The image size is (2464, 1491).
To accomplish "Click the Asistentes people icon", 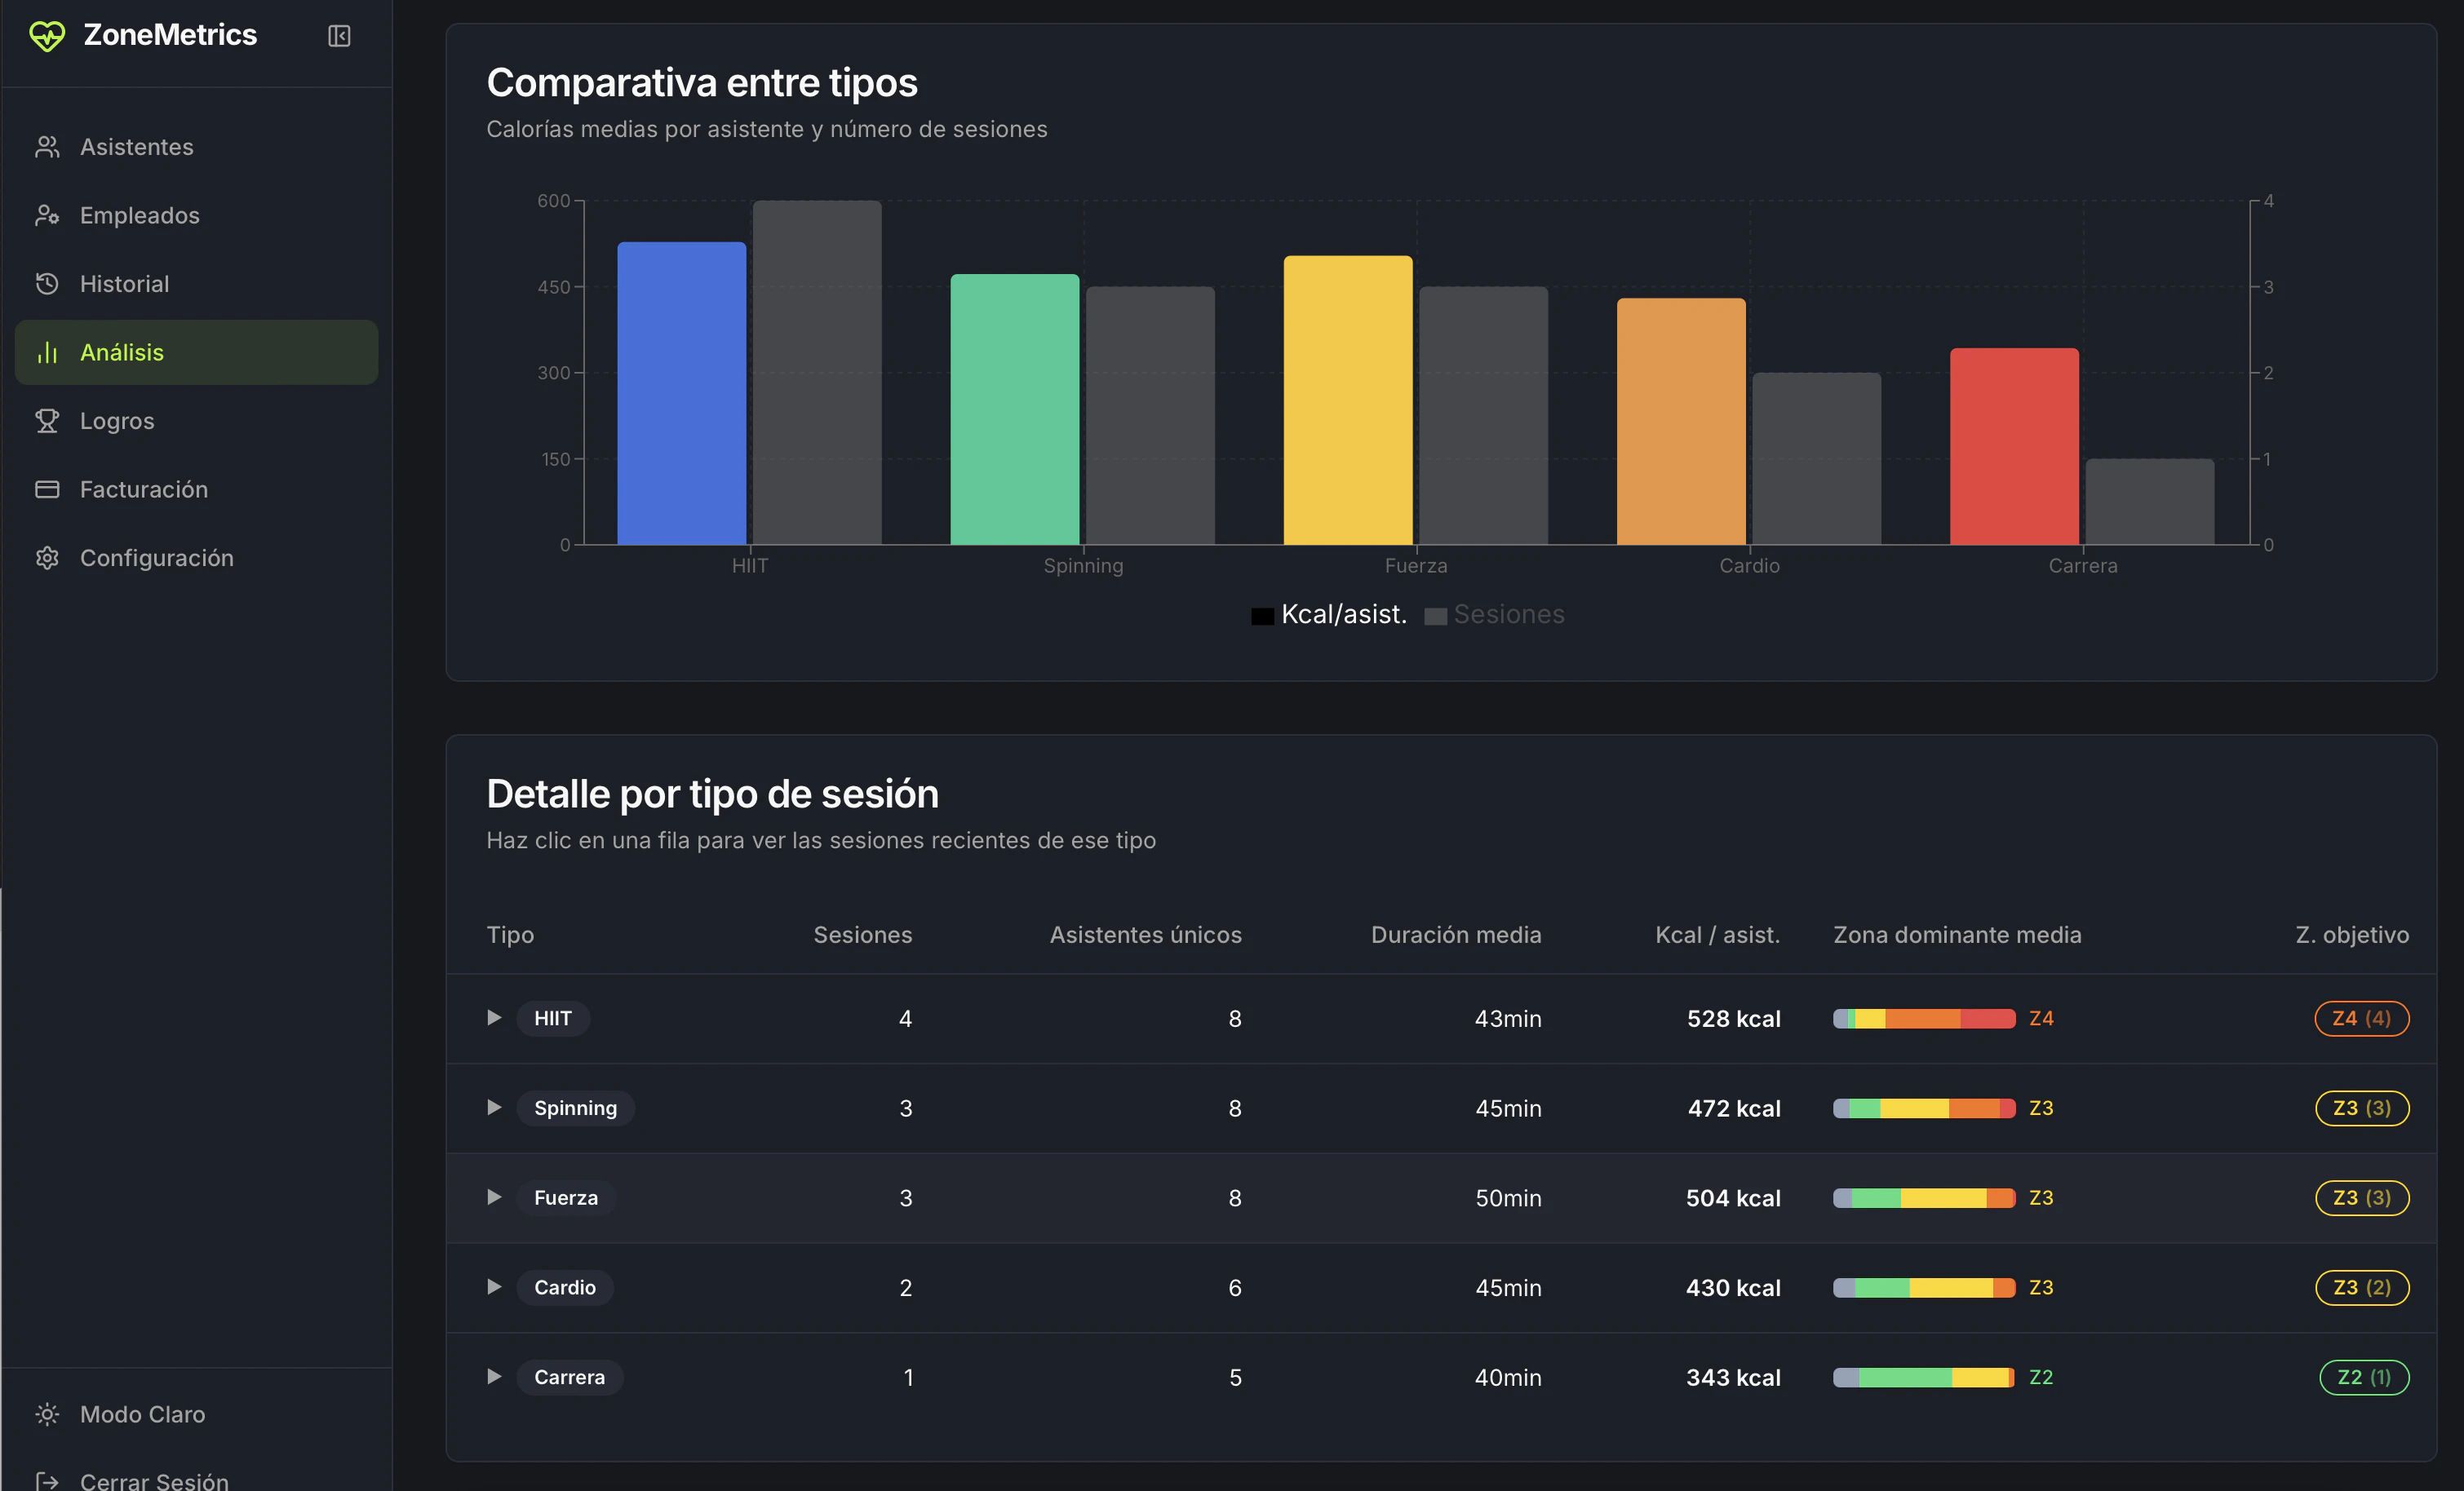I will [x=47, y=147].
